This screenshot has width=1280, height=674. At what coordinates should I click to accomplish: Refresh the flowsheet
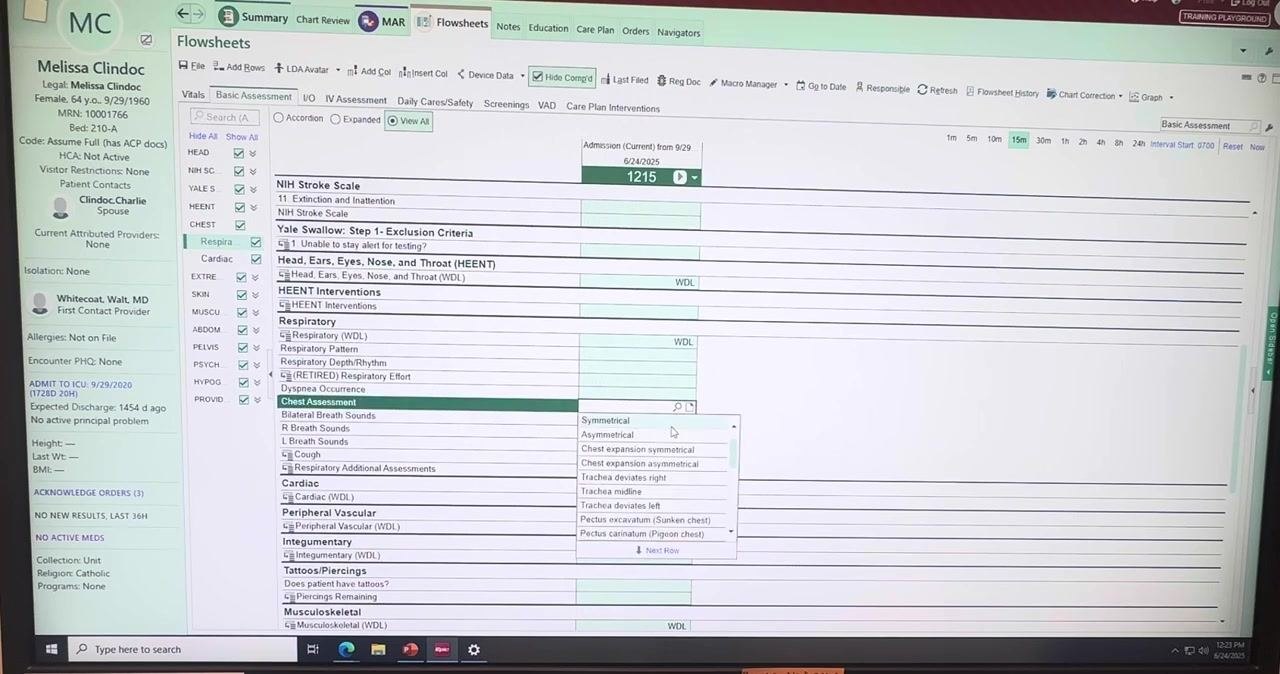coord(937,90)
